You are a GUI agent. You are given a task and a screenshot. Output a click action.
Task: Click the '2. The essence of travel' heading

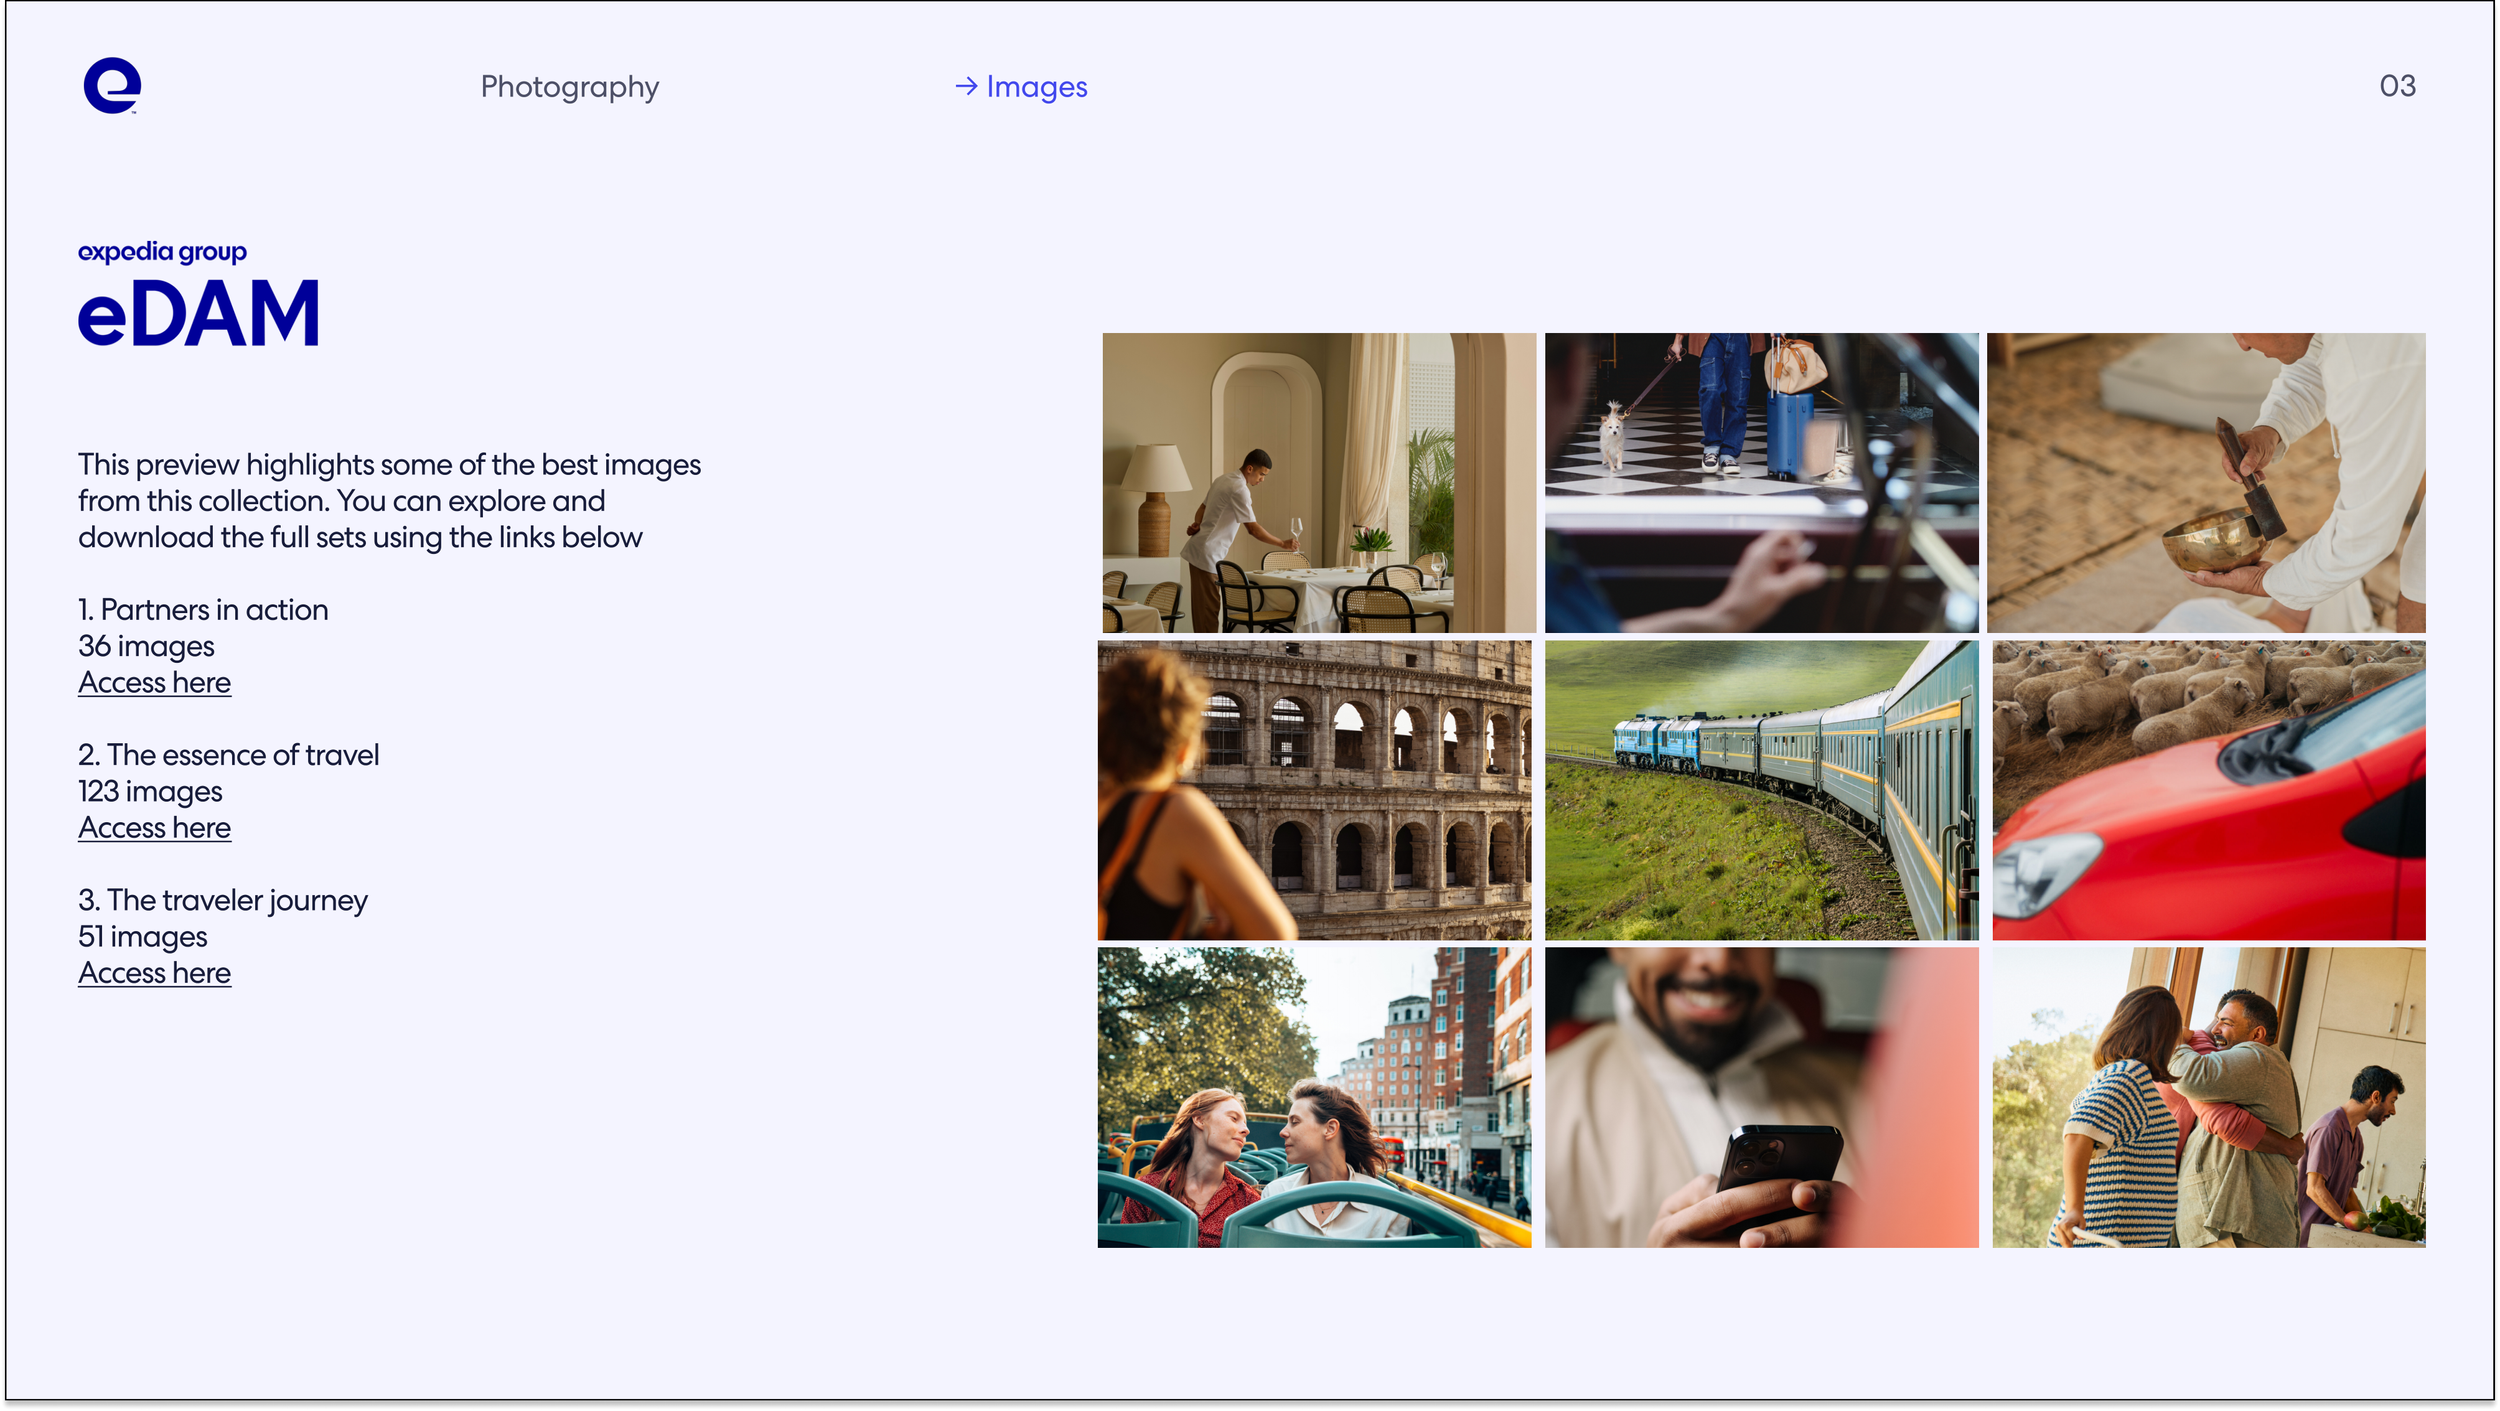click(x=229, y=755)
